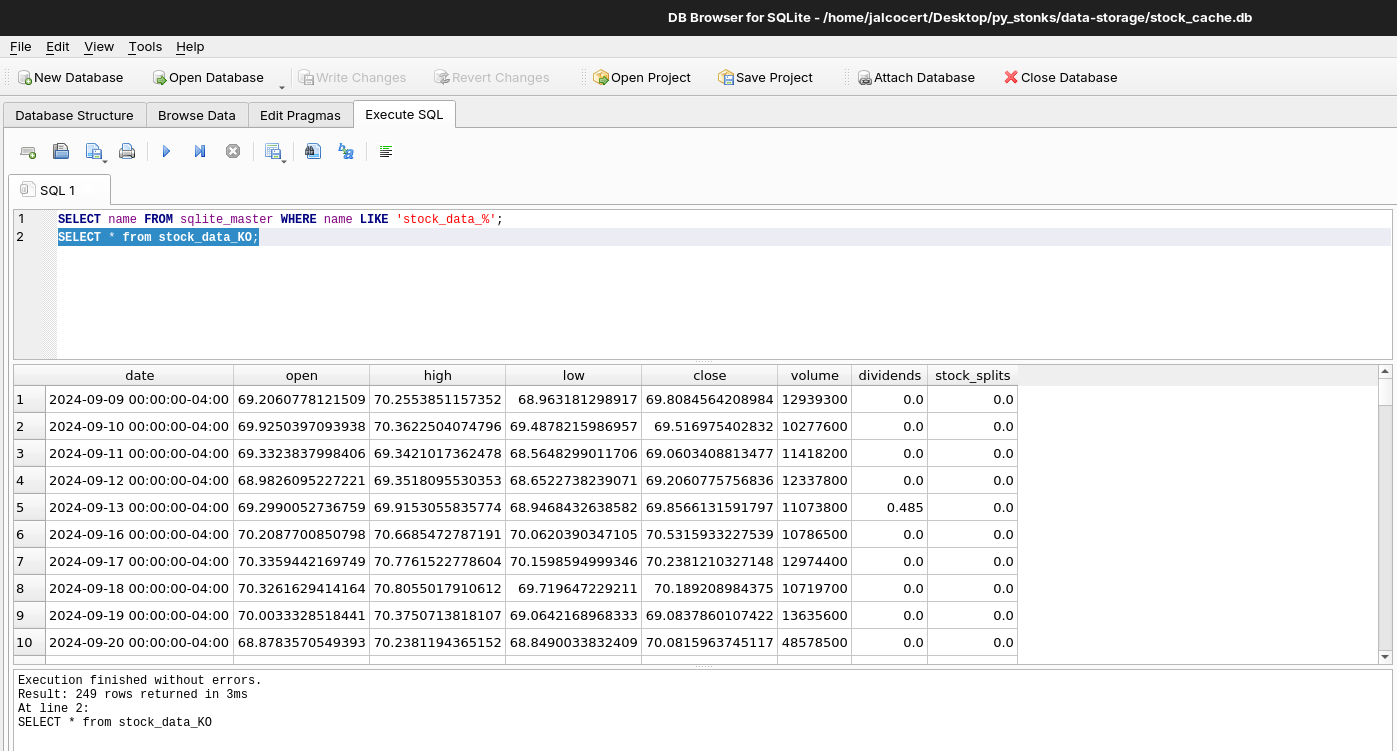Stop SQL execution icon
Screen dimensions: 1397x751
233,152
